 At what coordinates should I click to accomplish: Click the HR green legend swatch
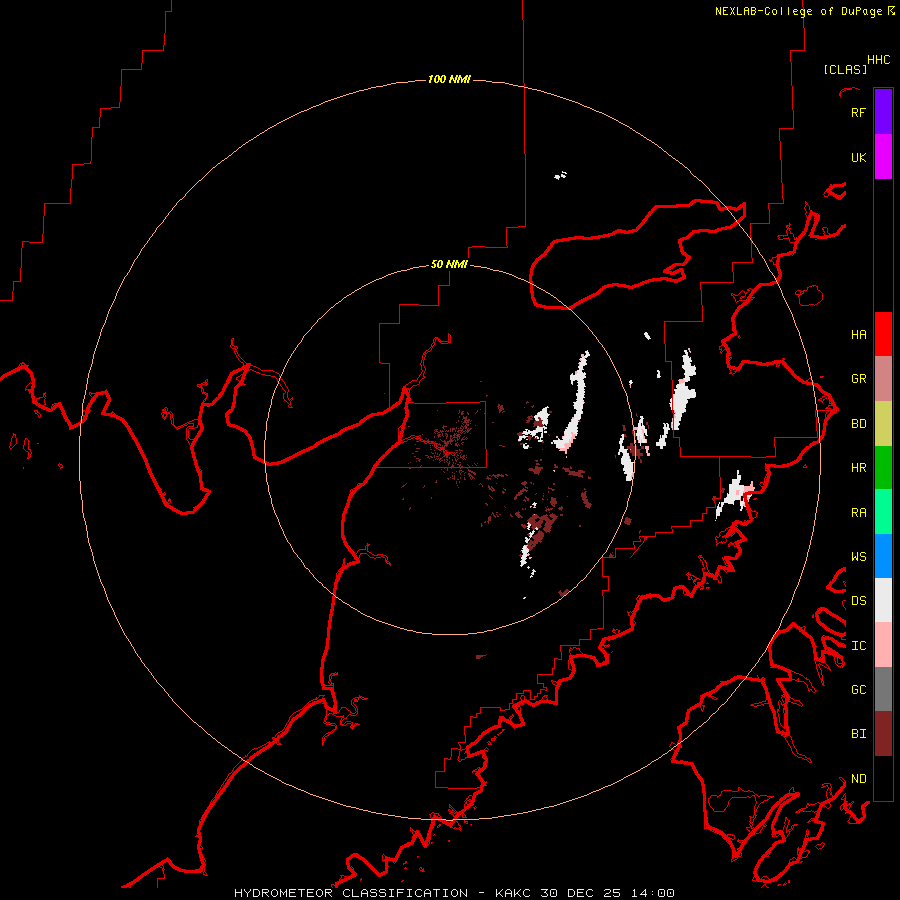pyautogui.click(x=883, y=467)
